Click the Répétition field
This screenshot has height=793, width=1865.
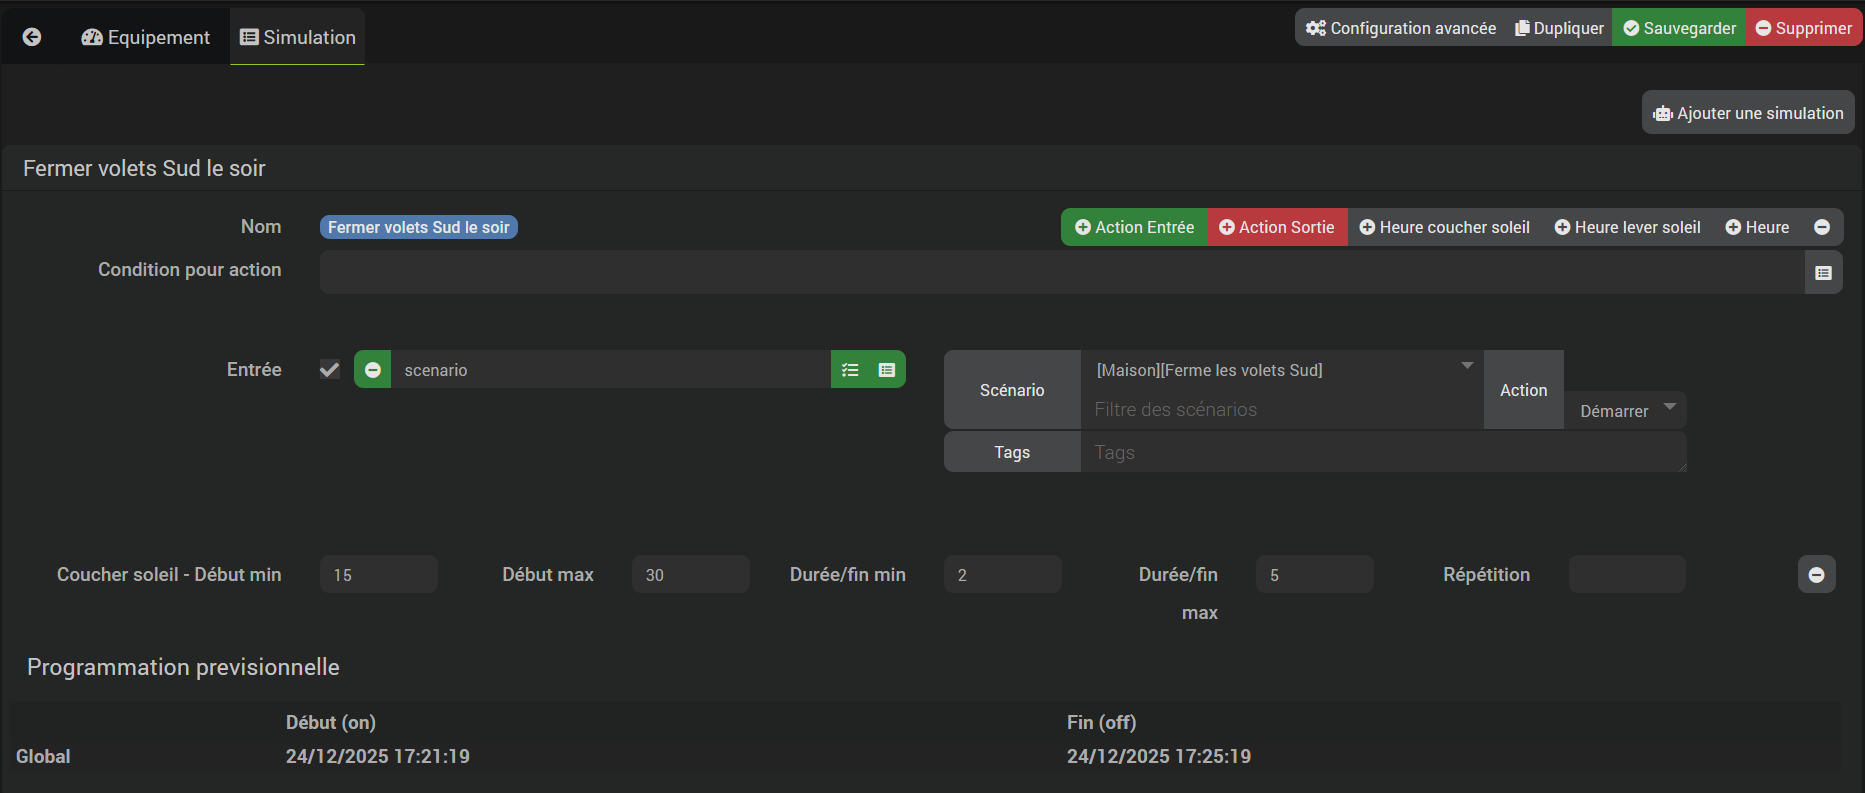point(1627,575)
